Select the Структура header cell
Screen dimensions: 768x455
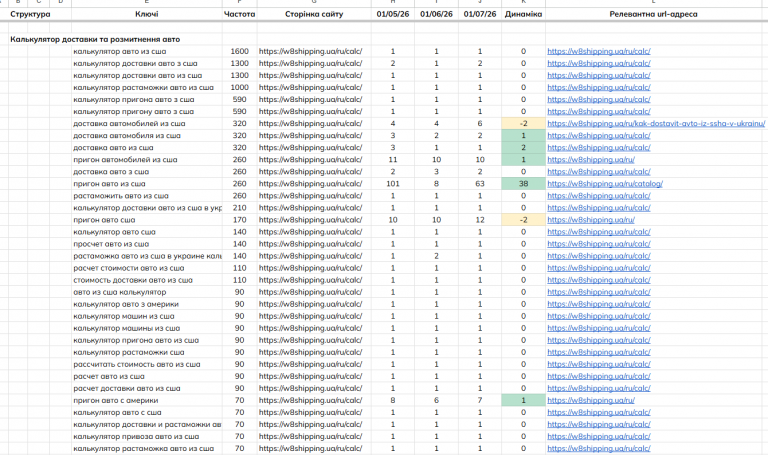click(x=30, y=14)
